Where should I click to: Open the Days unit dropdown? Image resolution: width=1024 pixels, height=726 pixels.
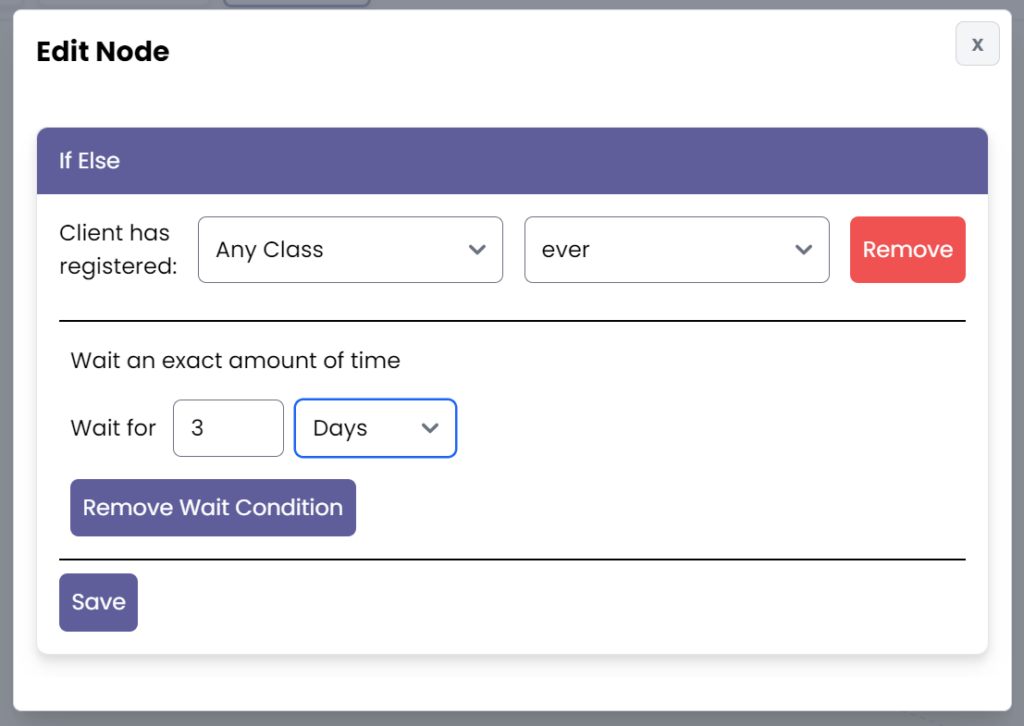(375, 428)
